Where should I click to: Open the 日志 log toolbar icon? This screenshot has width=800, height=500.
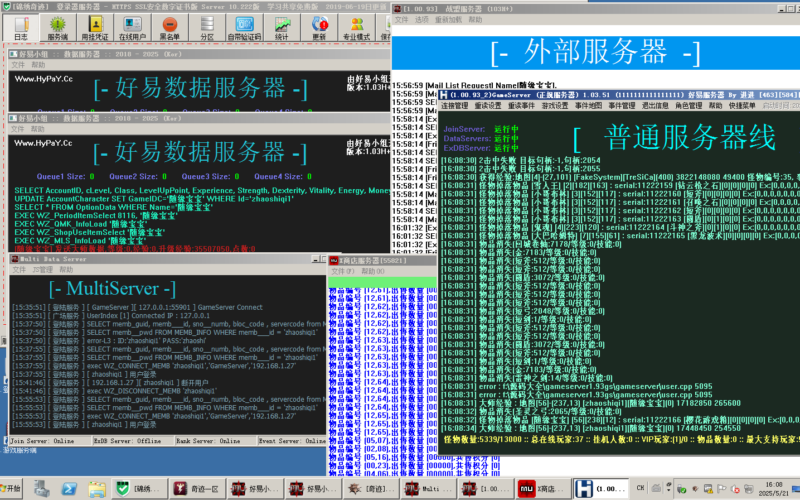(21, 32)
